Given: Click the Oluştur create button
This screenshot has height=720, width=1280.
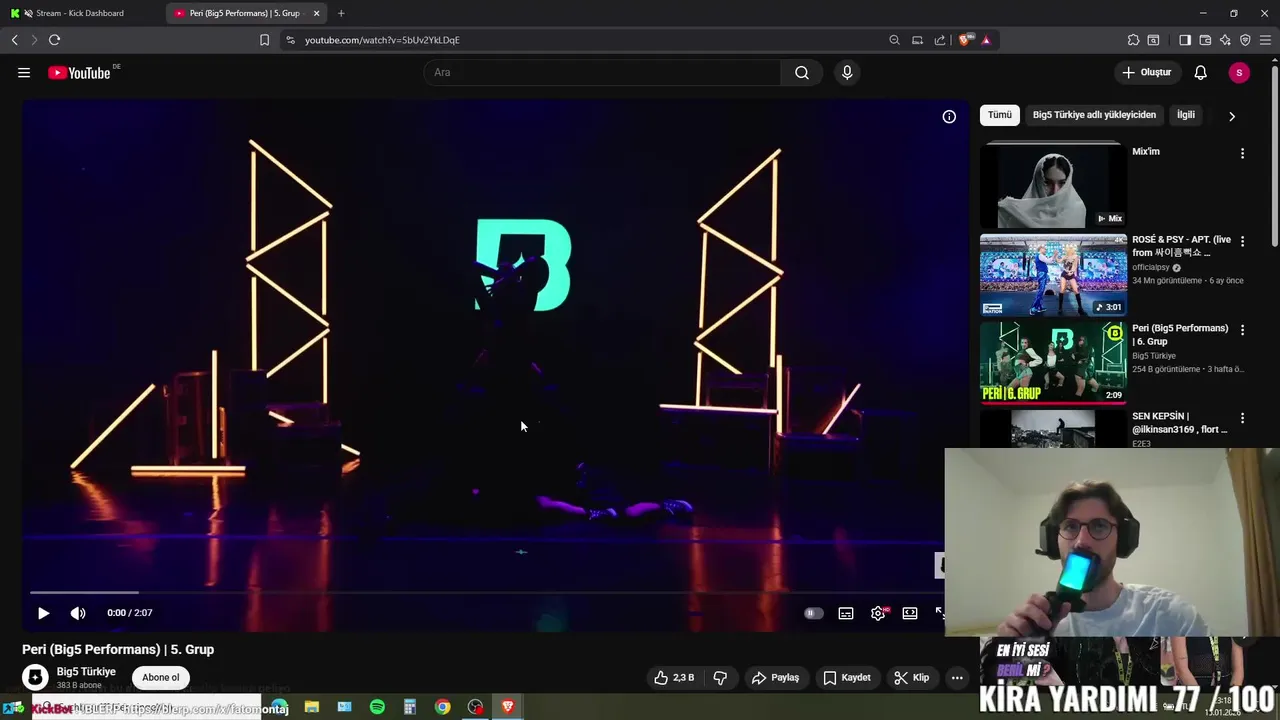Looking at the screenshot, I should pyautogui.click(x=1146, y=73).
